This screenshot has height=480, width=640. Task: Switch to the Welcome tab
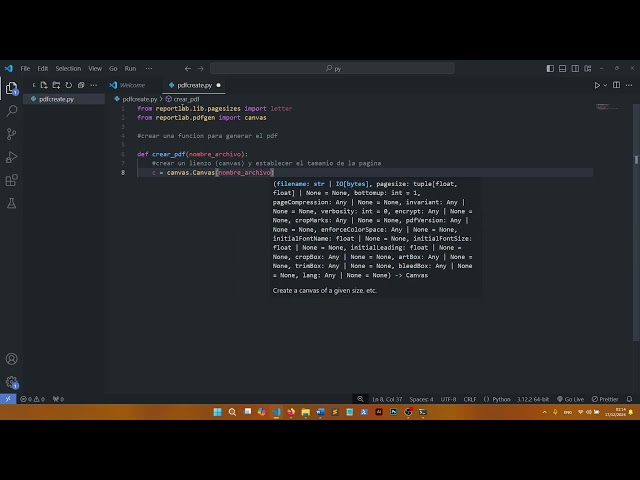tap(132, 85)
